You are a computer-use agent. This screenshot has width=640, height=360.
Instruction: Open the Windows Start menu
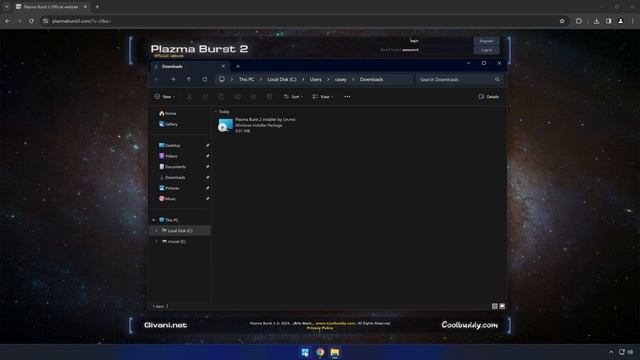point(305,352)
